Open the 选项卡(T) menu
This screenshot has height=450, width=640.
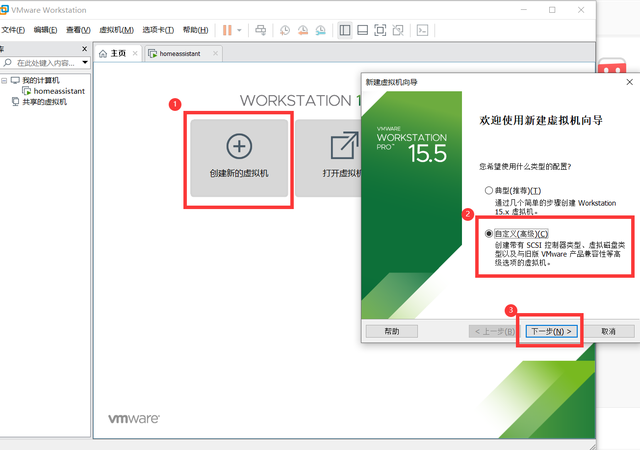point(158,30)
